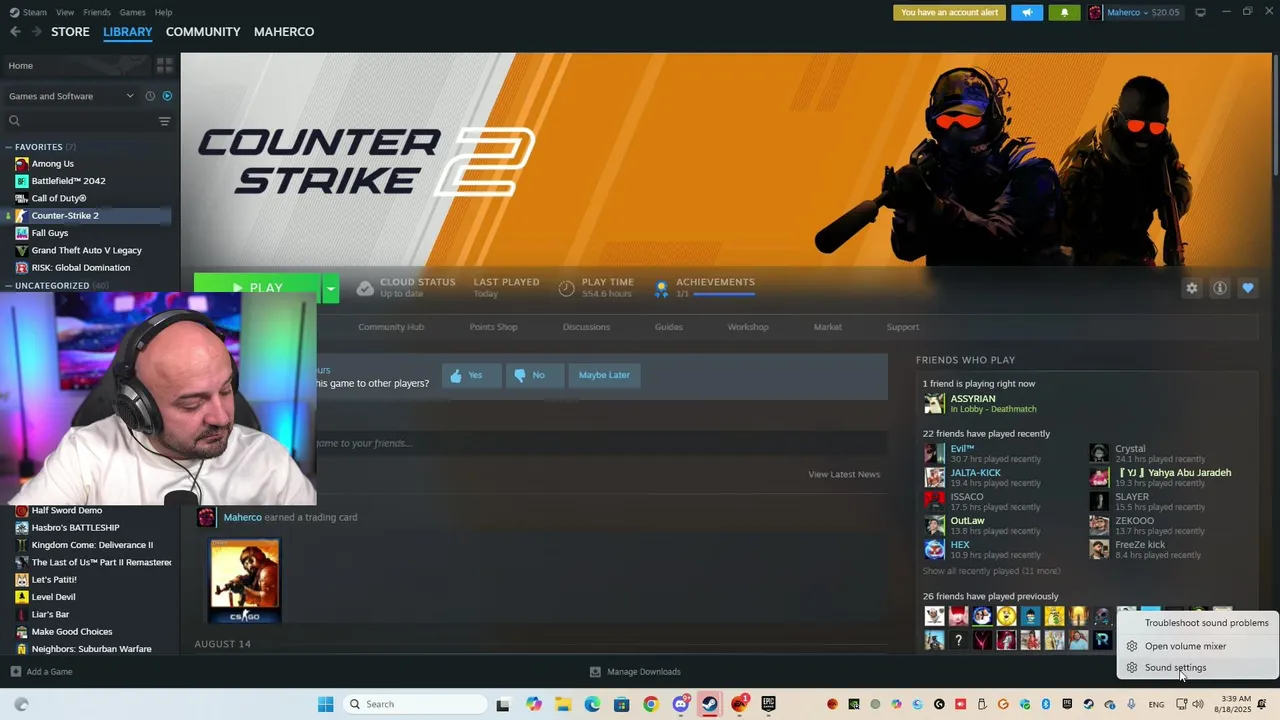Toggle the ready to play filter icon
The image size is (1280, 720).
(x=167, y=96)
